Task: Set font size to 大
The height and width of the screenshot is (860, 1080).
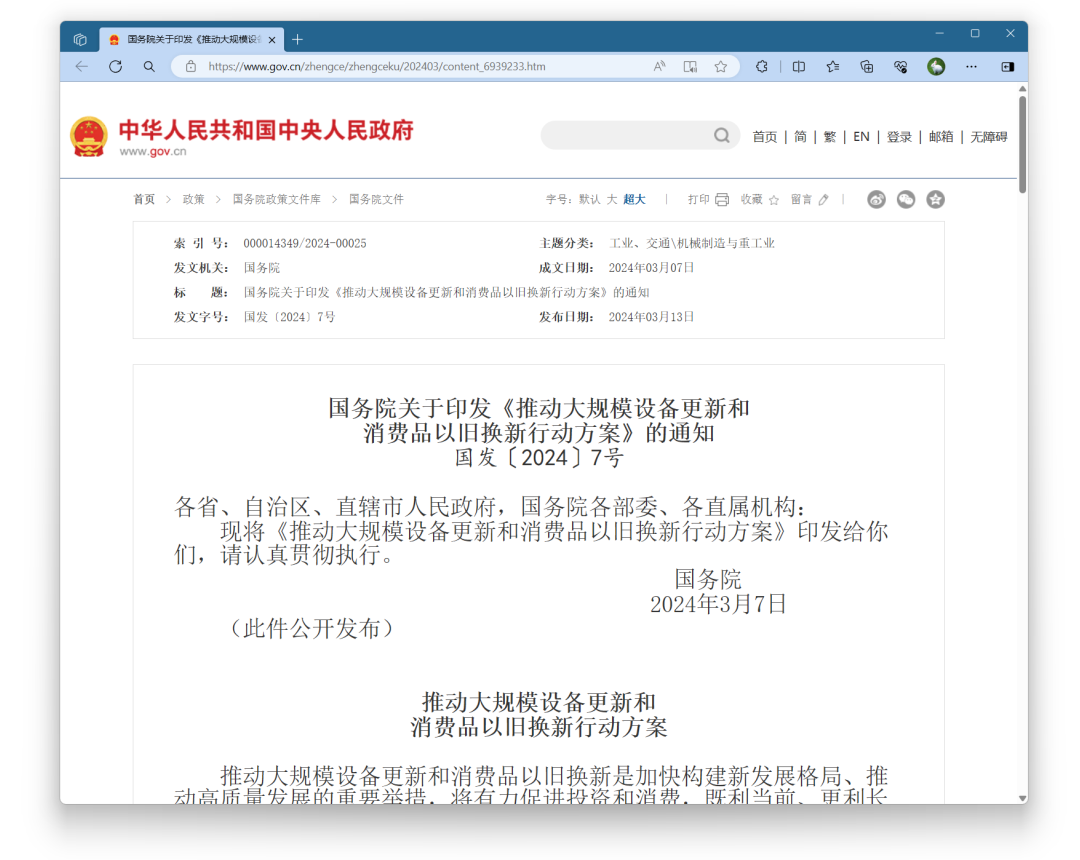Action: pyautogui.click(x=612, y=200)
